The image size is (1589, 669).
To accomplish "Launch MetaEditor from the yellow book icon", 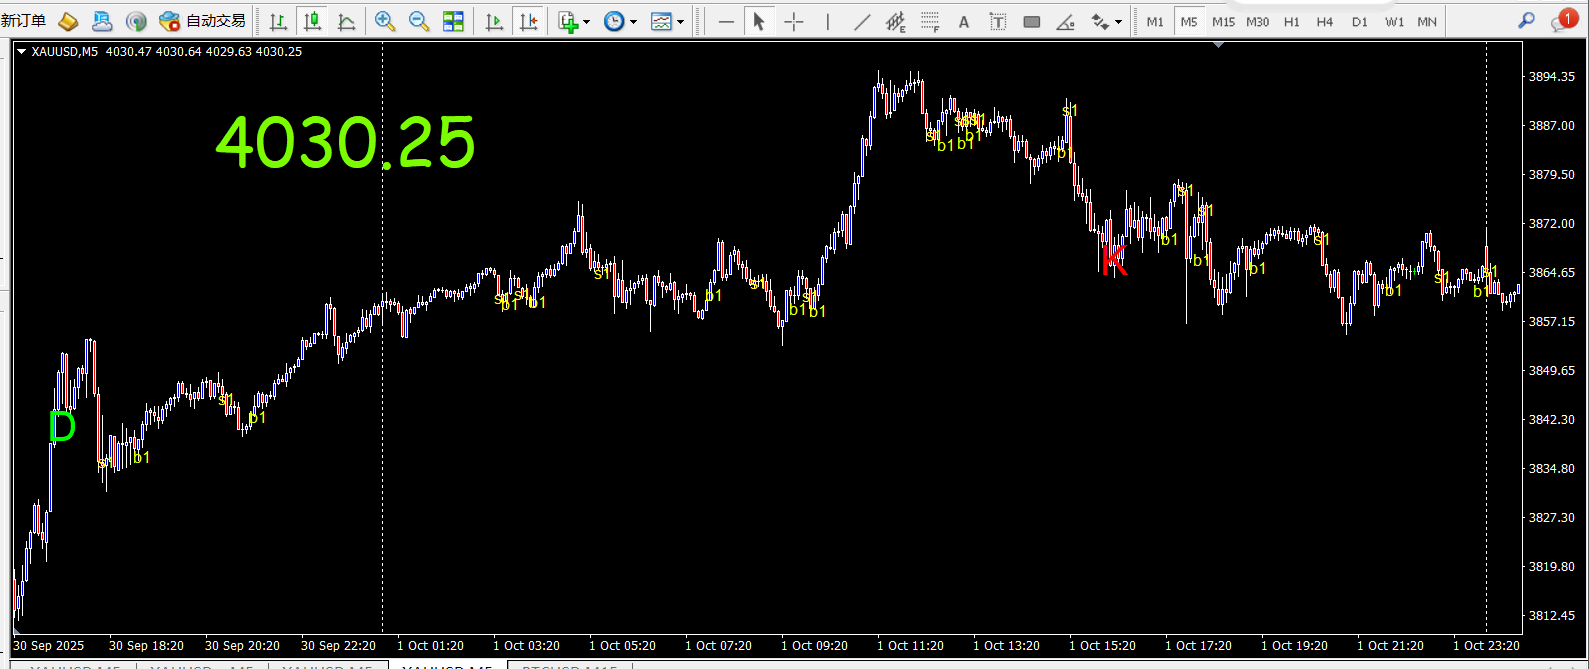I will pos(68,21).
